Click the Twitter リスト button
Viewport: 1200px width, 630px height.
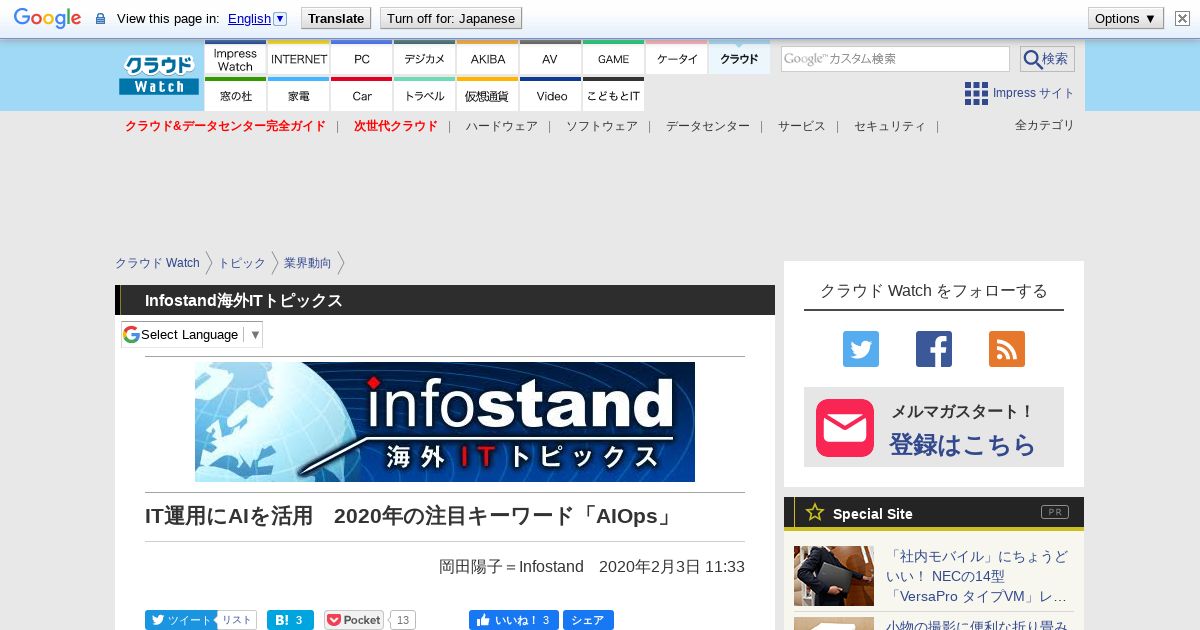click(x=236, y=620)
